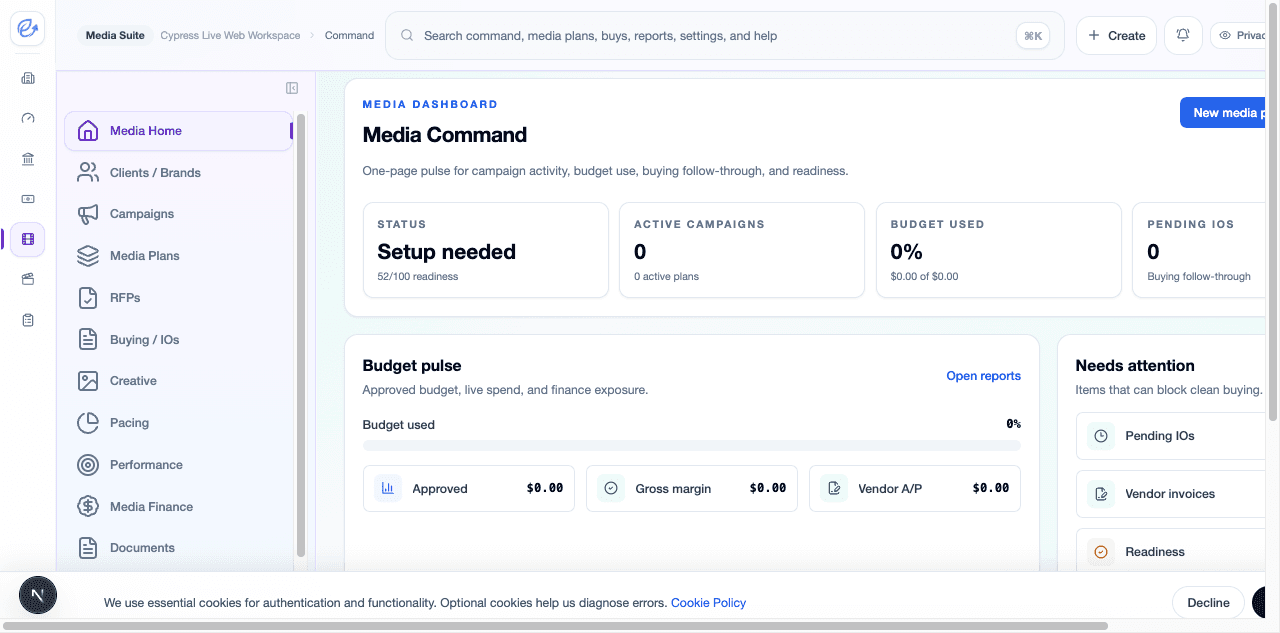The image size is (1280, 633).
Task: Open Buying / IOs section
Action: pos(178,340)
